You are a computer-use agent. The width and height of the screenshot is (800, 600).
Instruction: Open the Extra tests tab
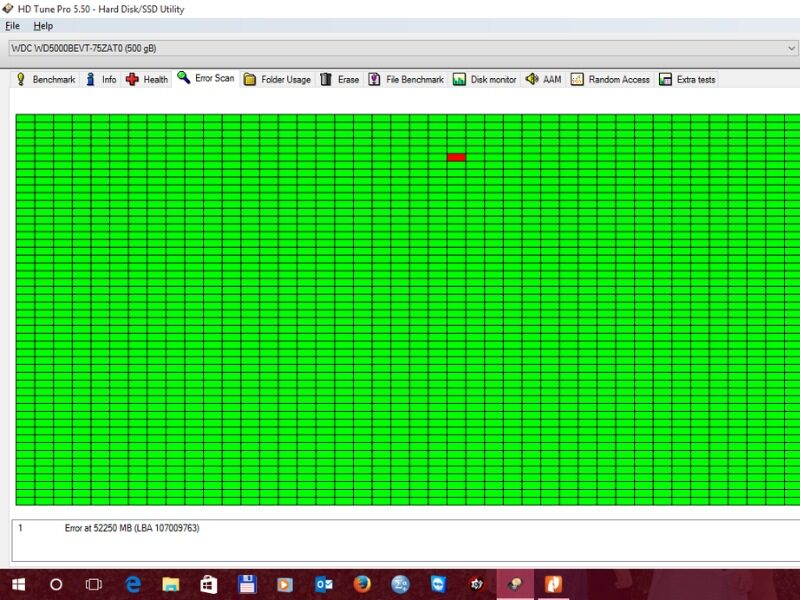click(687, 79)
